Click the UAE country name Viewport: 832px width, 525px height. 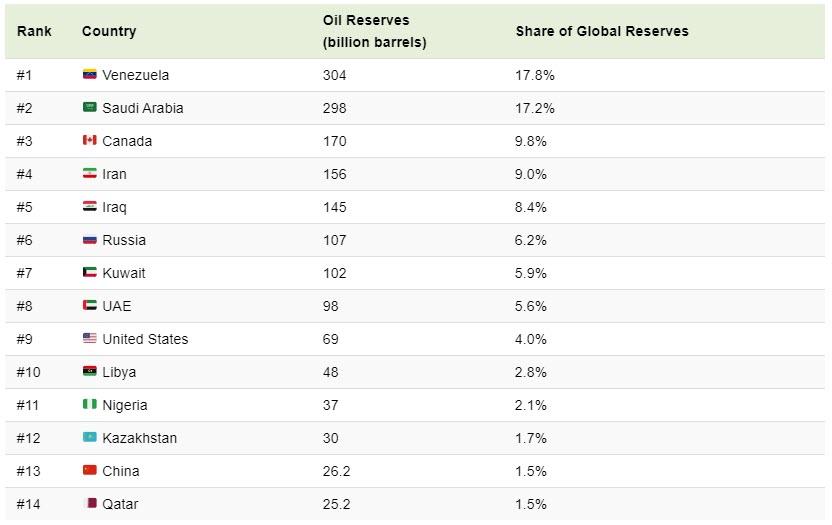pyautogui.click(x=116, y=306)
